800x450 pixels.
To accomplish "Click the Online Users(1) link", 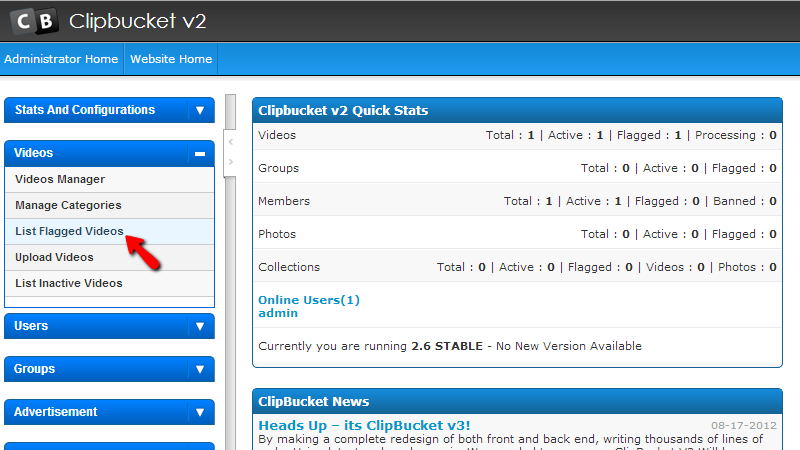I will tap(309, 300).
